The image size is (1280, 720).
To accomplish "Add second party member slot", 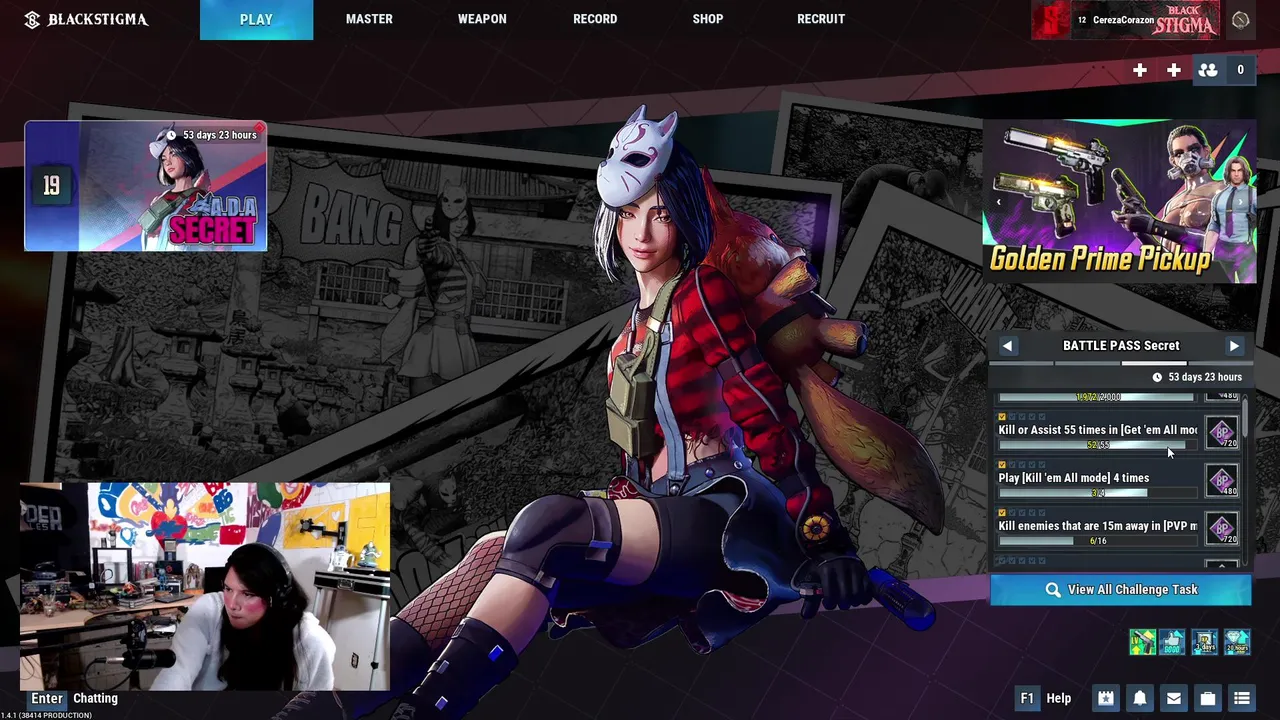I will click(x=1174, y=70).
